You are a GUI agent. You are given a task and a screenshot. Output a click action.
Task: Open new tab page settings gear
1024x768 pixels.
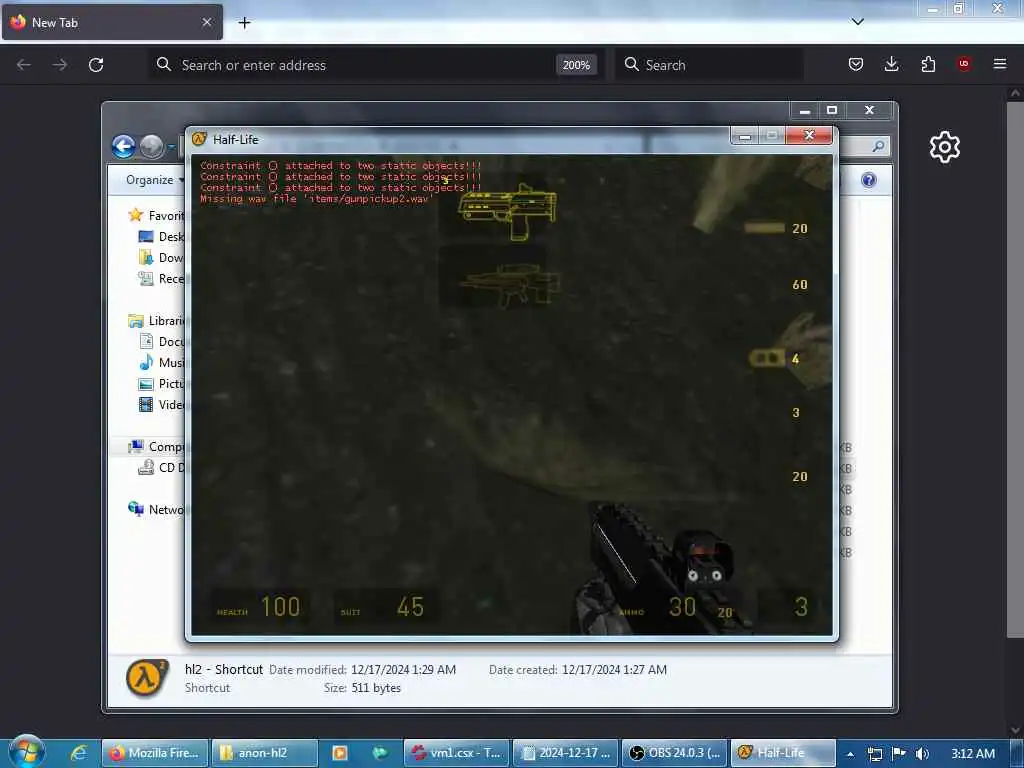[x=945, y=147]
